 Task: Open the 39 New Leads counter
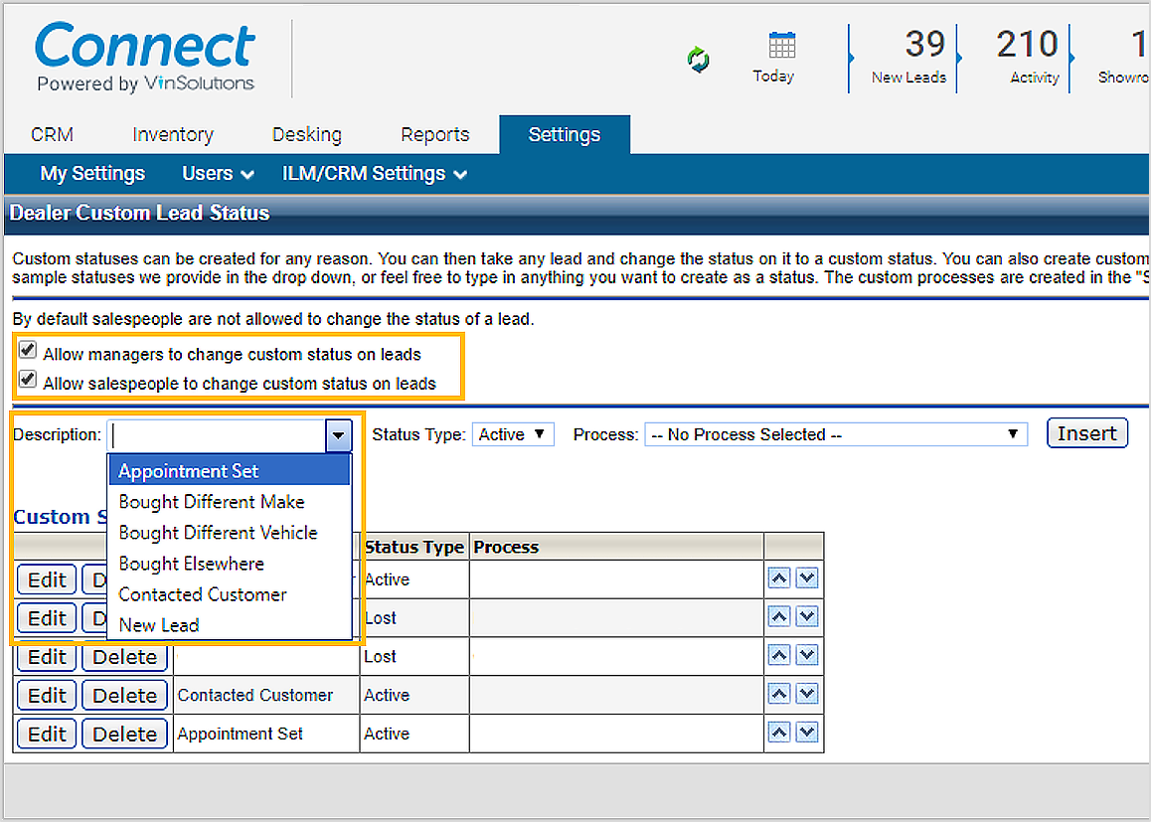909,57
